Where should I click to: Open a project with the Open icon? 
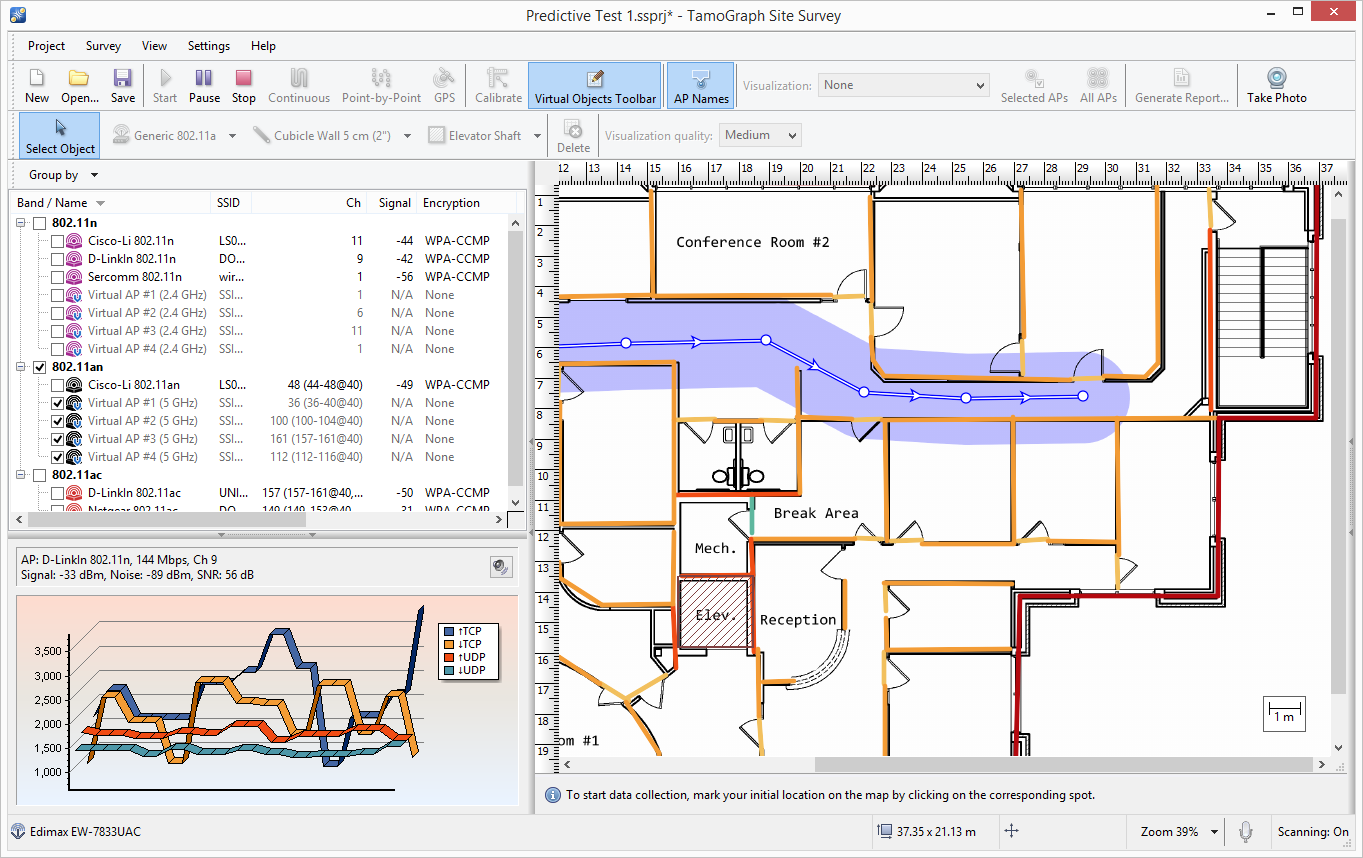(80, 86)
